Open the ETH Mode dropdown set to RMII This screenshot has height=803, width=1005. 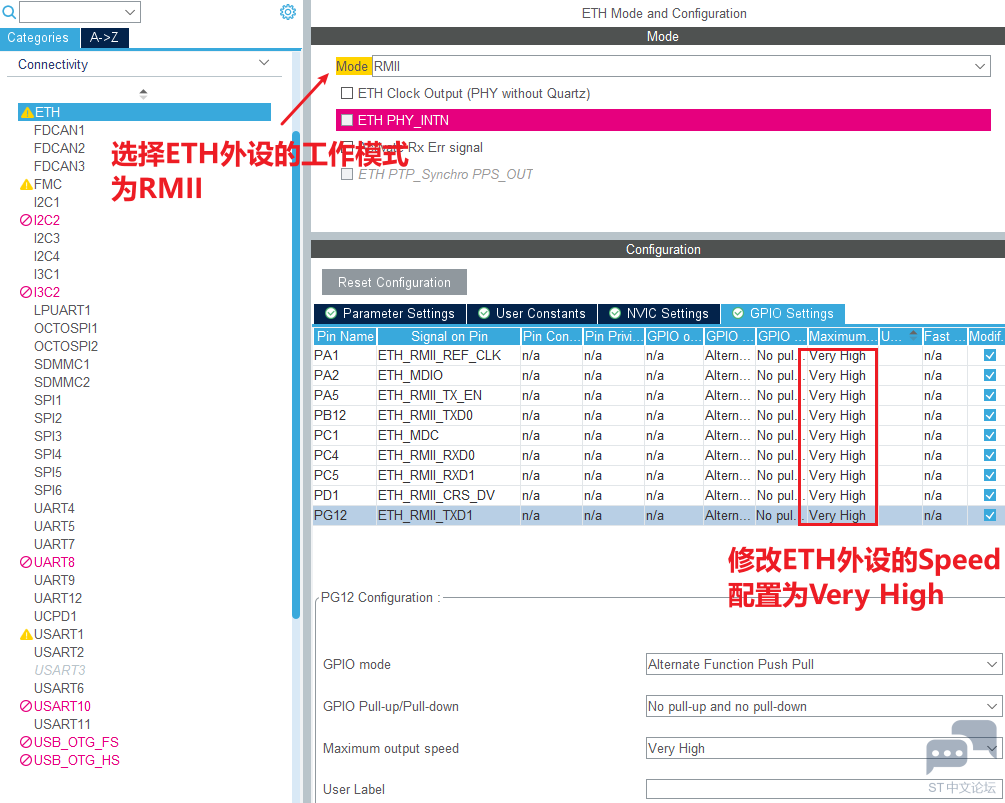click(x=681, y=67)
